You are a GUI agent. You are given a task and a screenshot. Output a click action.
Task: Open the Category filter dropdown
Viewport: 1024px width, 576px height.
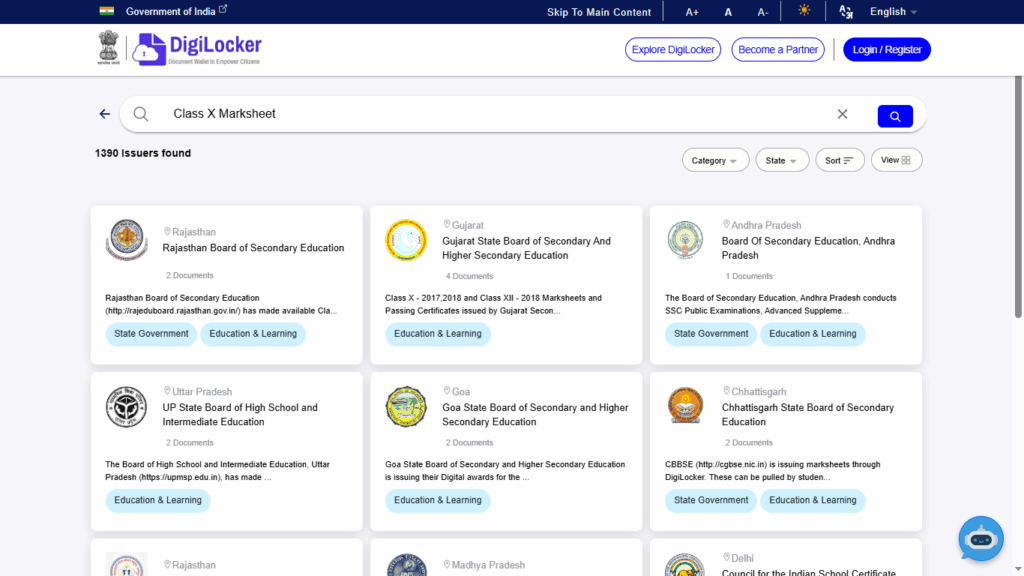click(715, 161)
